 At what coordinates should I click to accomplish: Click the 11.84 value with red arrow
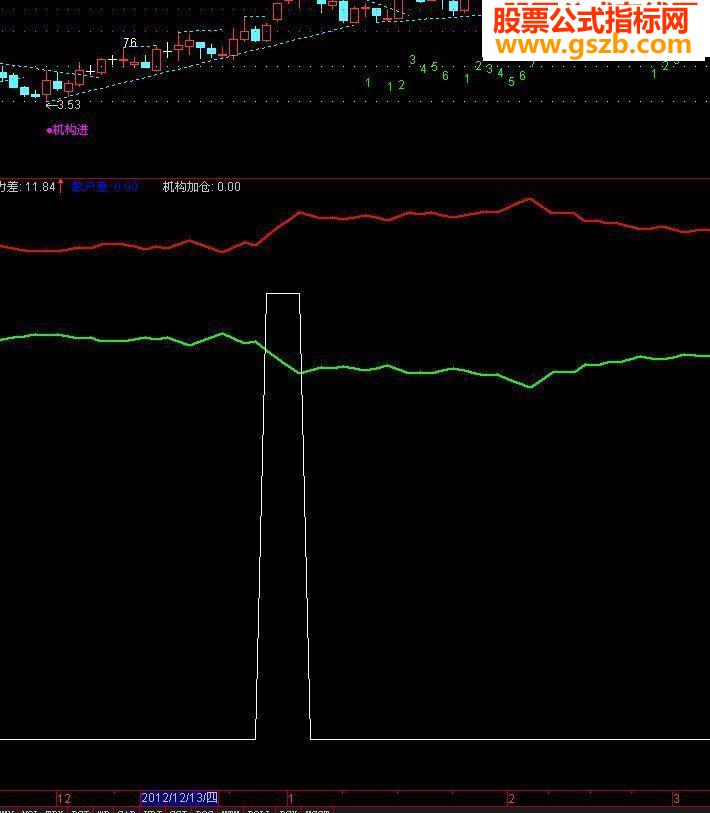point(44,187)
